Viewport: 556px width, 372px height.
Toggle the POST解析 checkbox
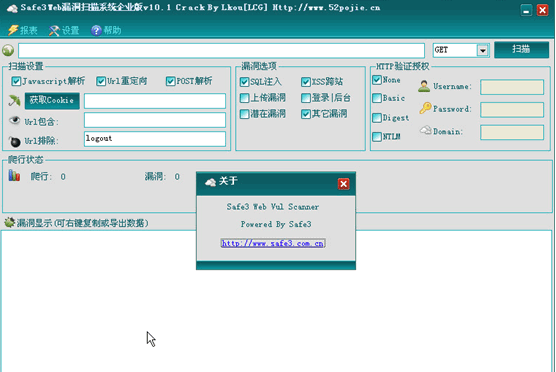point(171,81)
